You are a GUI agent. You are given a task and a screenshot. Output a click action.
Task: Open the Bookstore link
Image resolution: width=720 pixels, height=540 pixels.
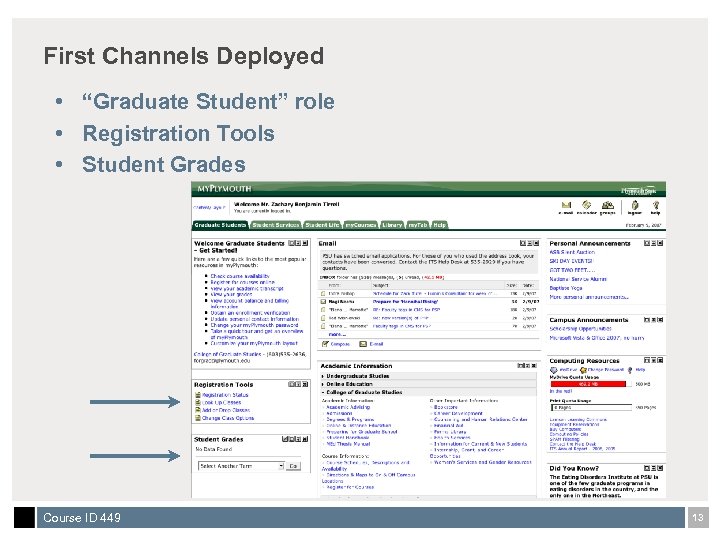coord(445,407)
